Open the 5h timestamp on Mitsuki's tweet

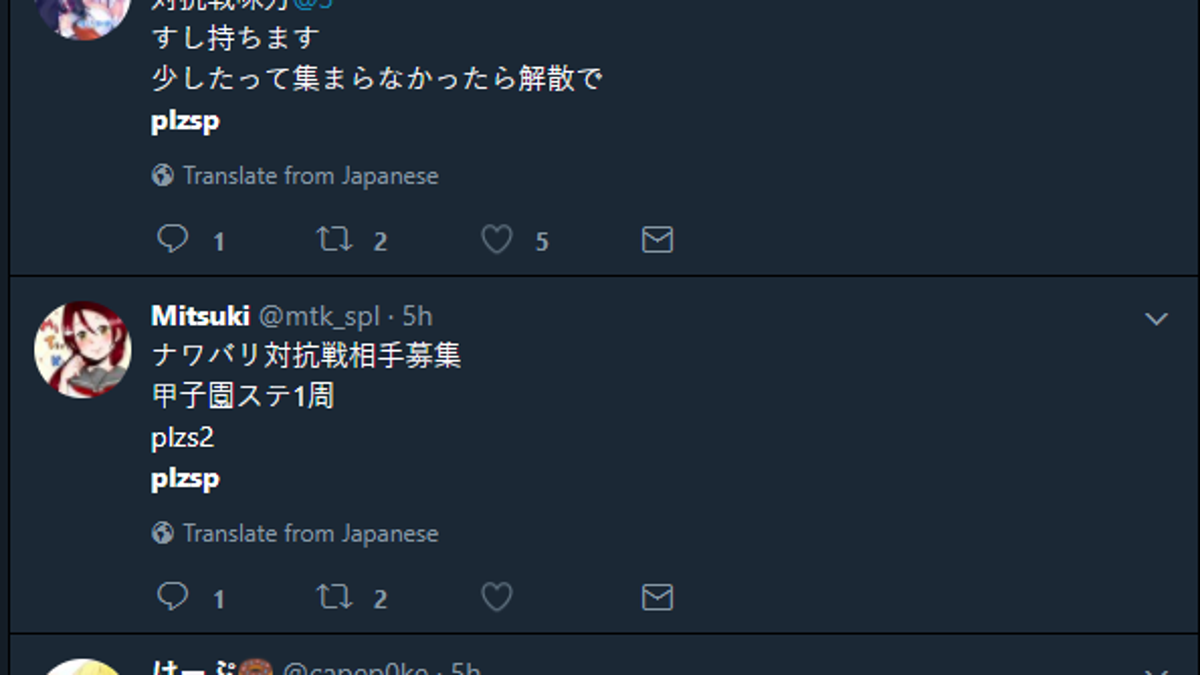(417, 317)
